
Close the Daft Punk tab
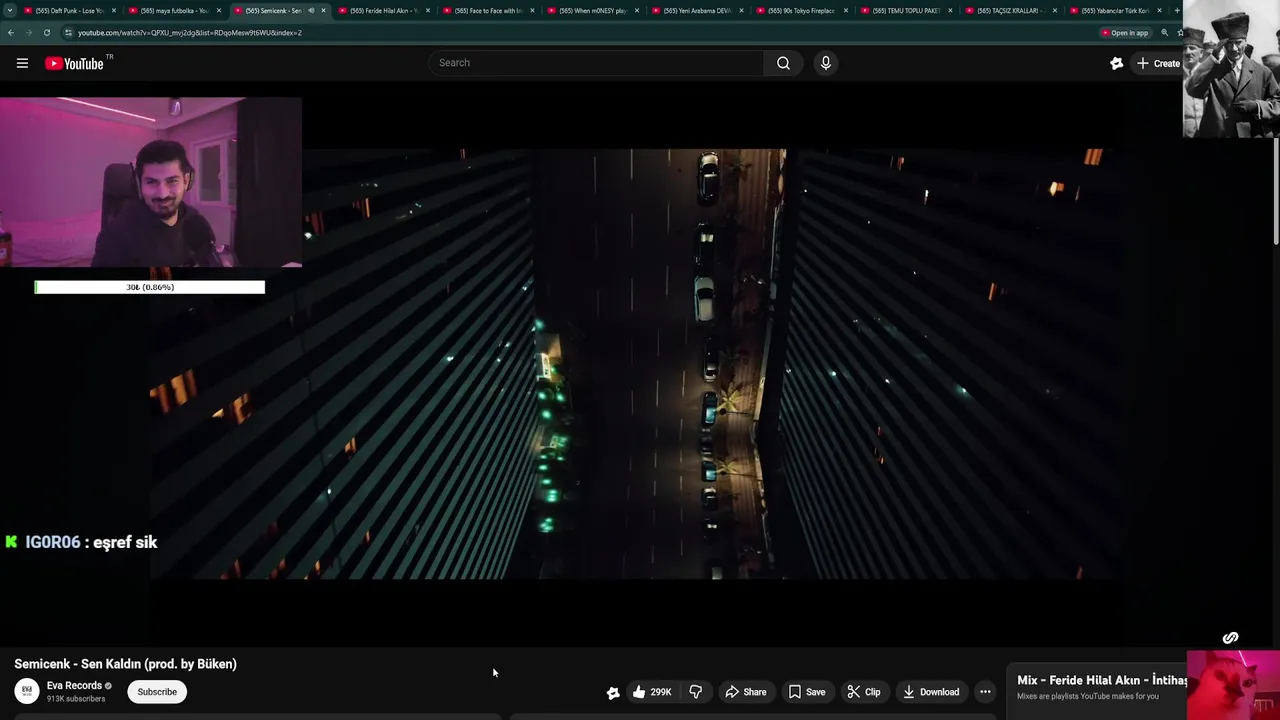114,11
